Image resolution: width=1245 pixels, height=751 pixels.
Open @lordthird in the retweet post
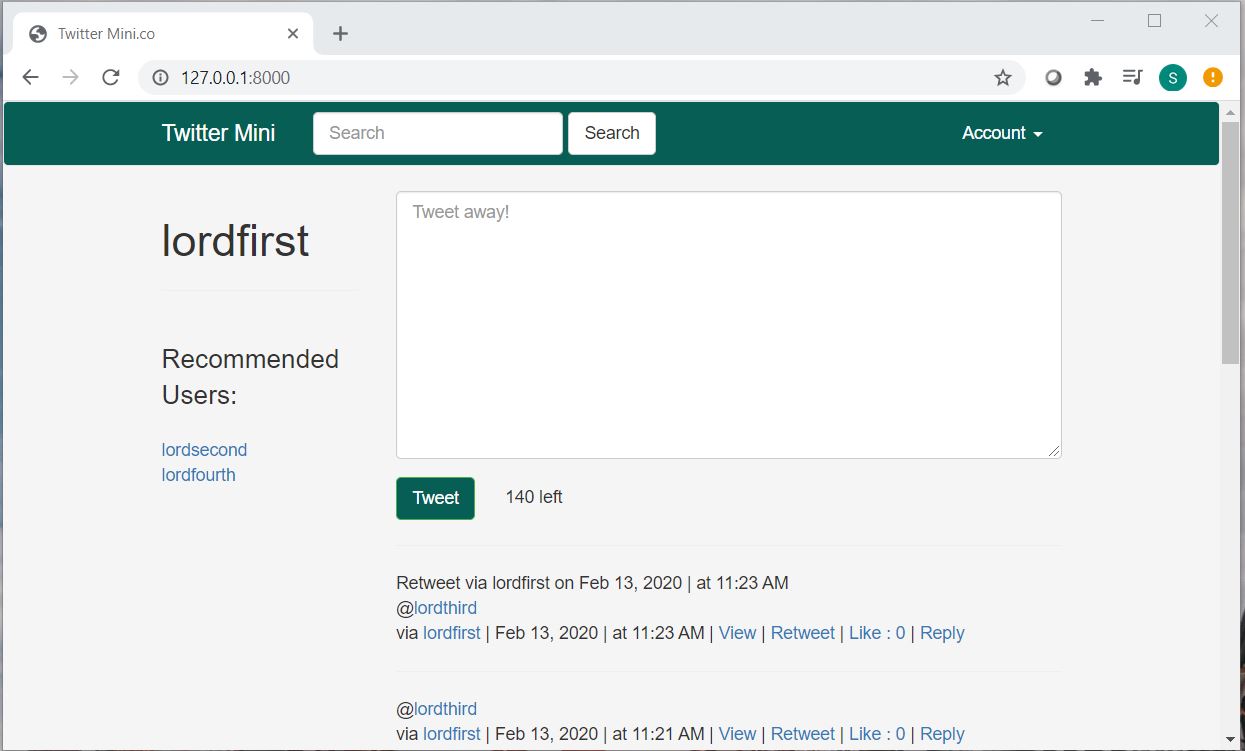coord(445,608)
